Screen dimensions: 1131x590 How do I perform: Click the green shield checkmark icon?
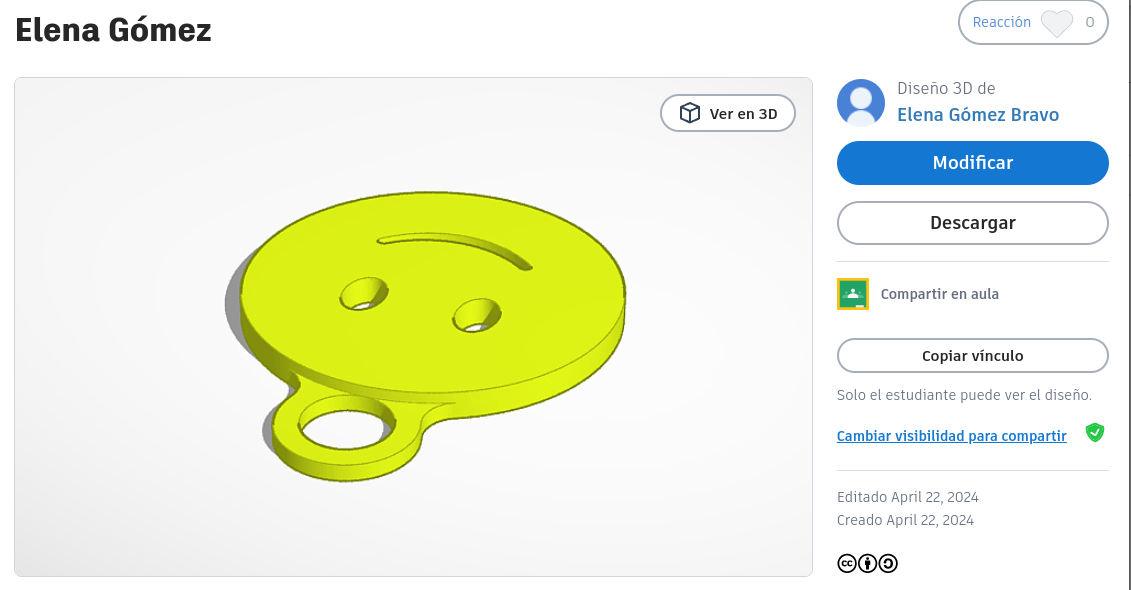pos(1095,433)
